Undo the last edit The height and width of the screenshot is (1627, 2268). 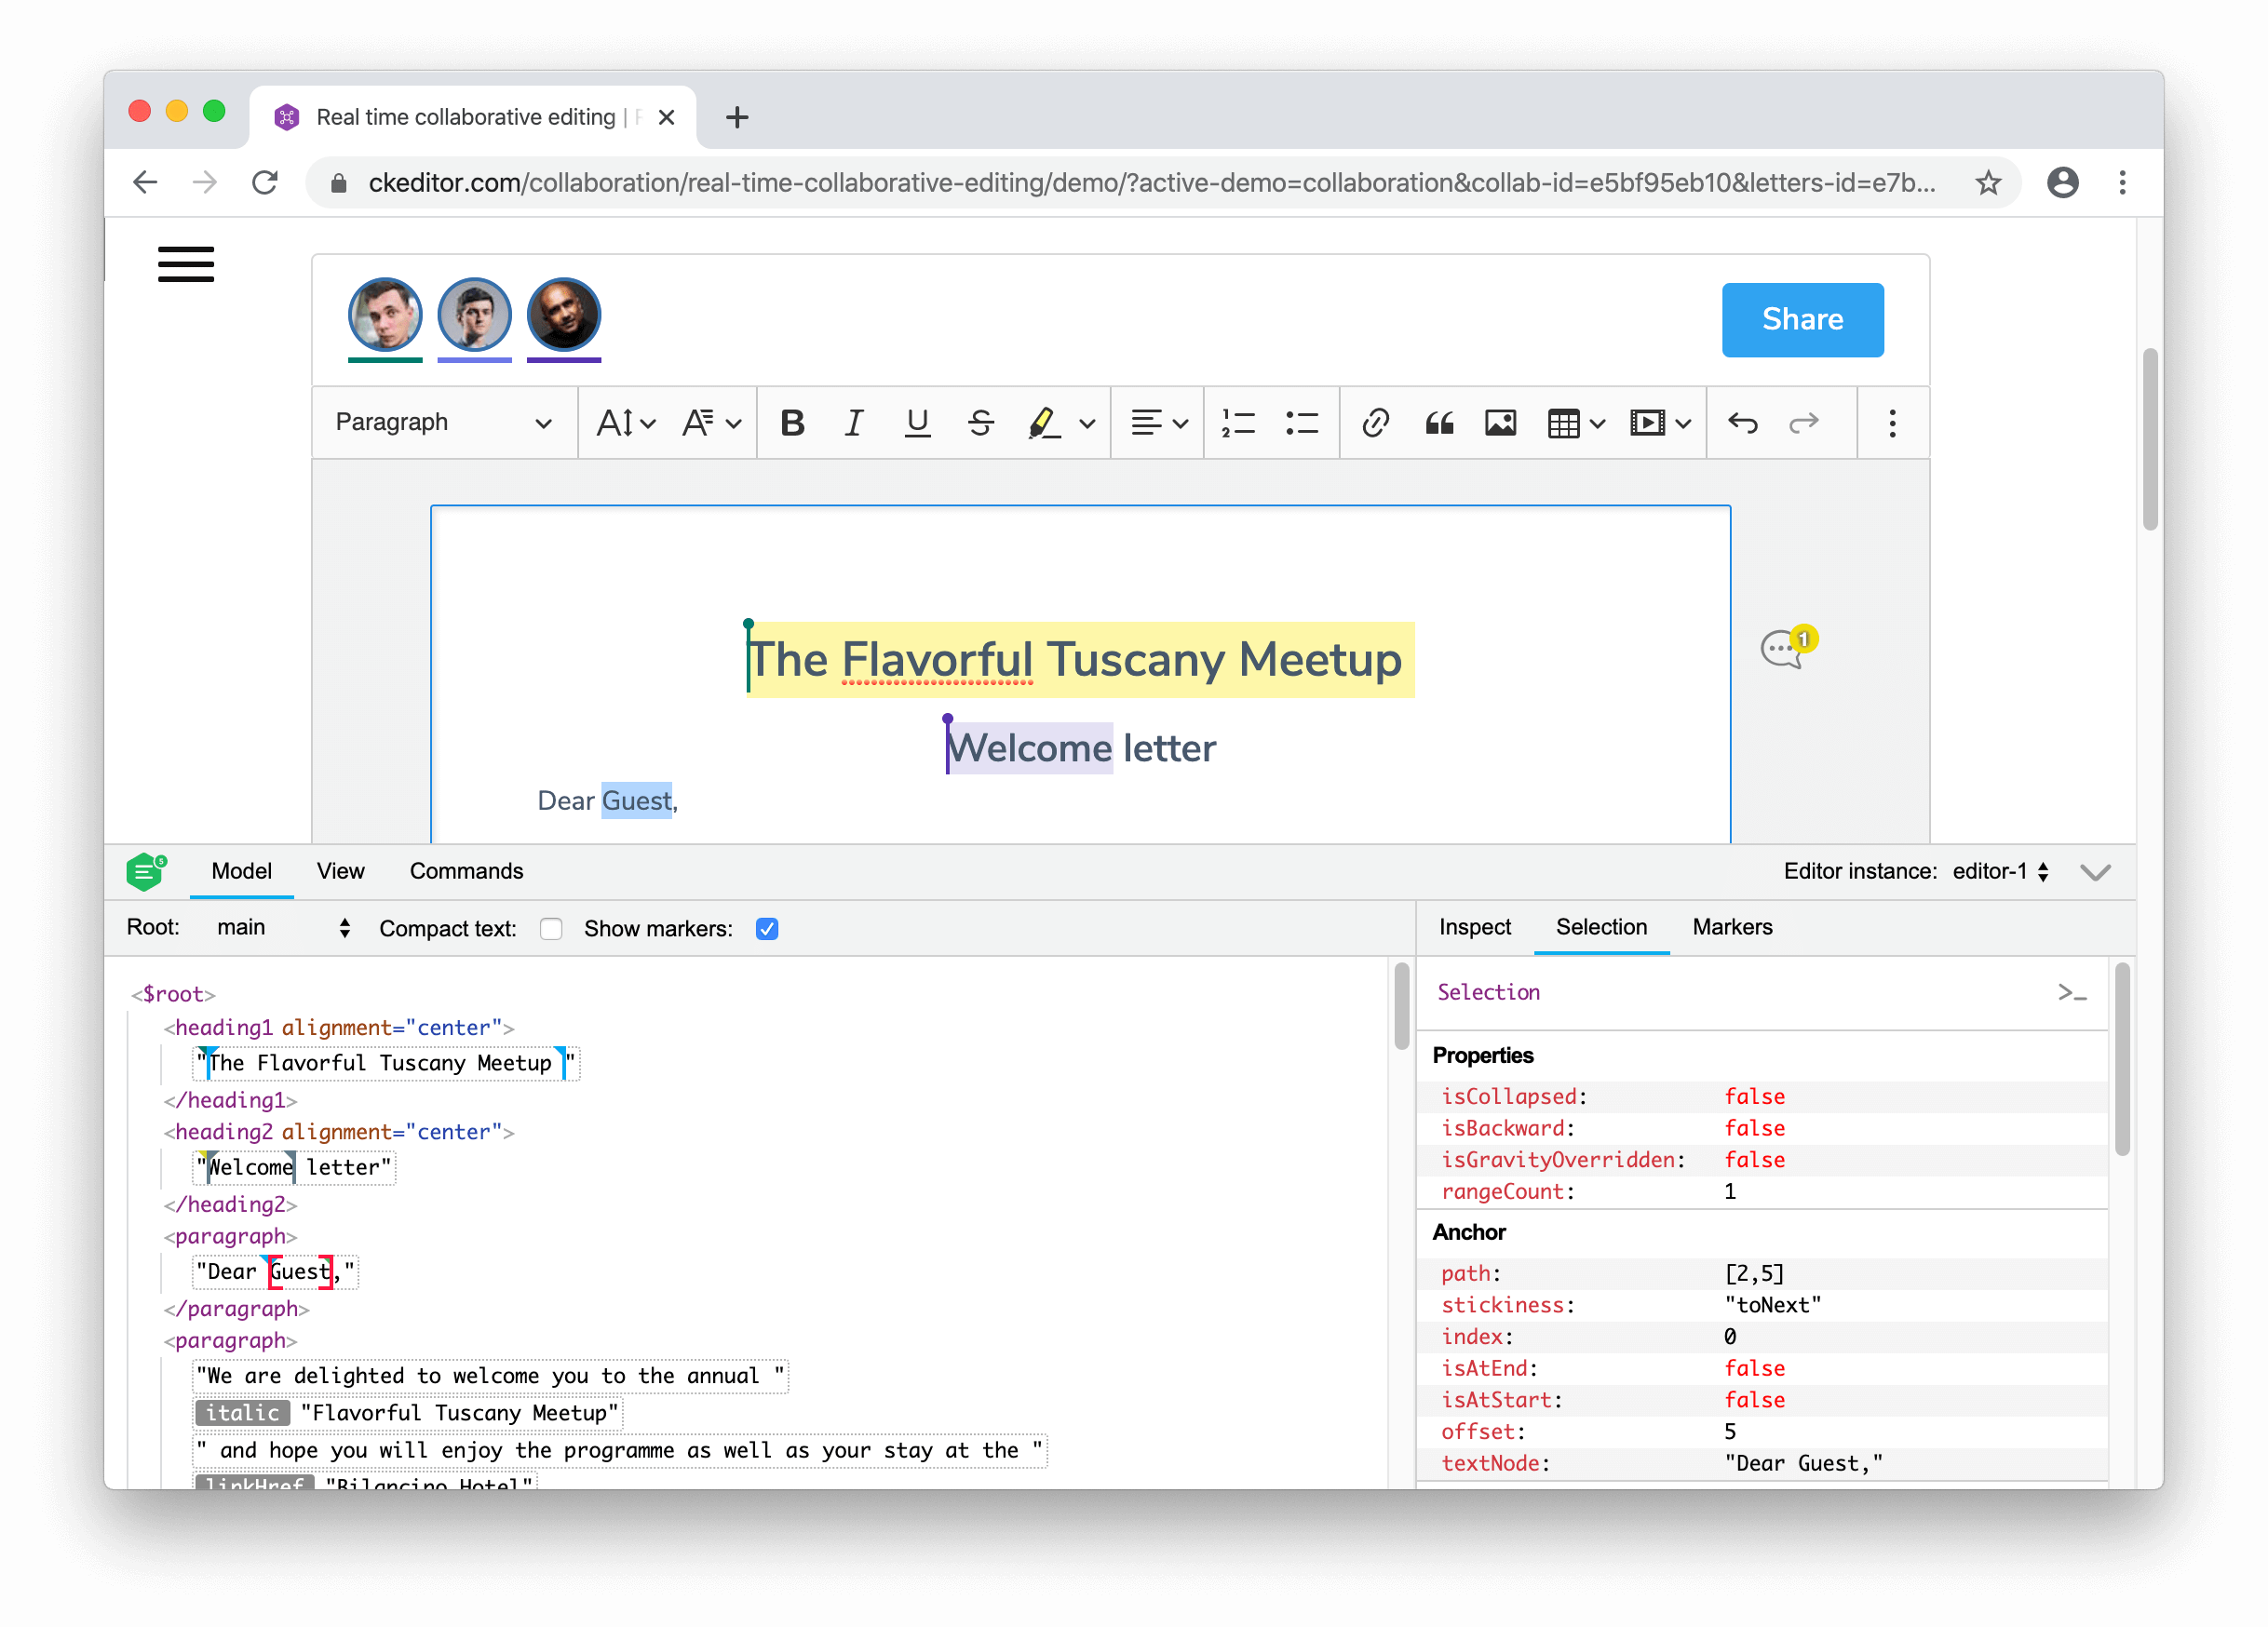click(1743, 423)
